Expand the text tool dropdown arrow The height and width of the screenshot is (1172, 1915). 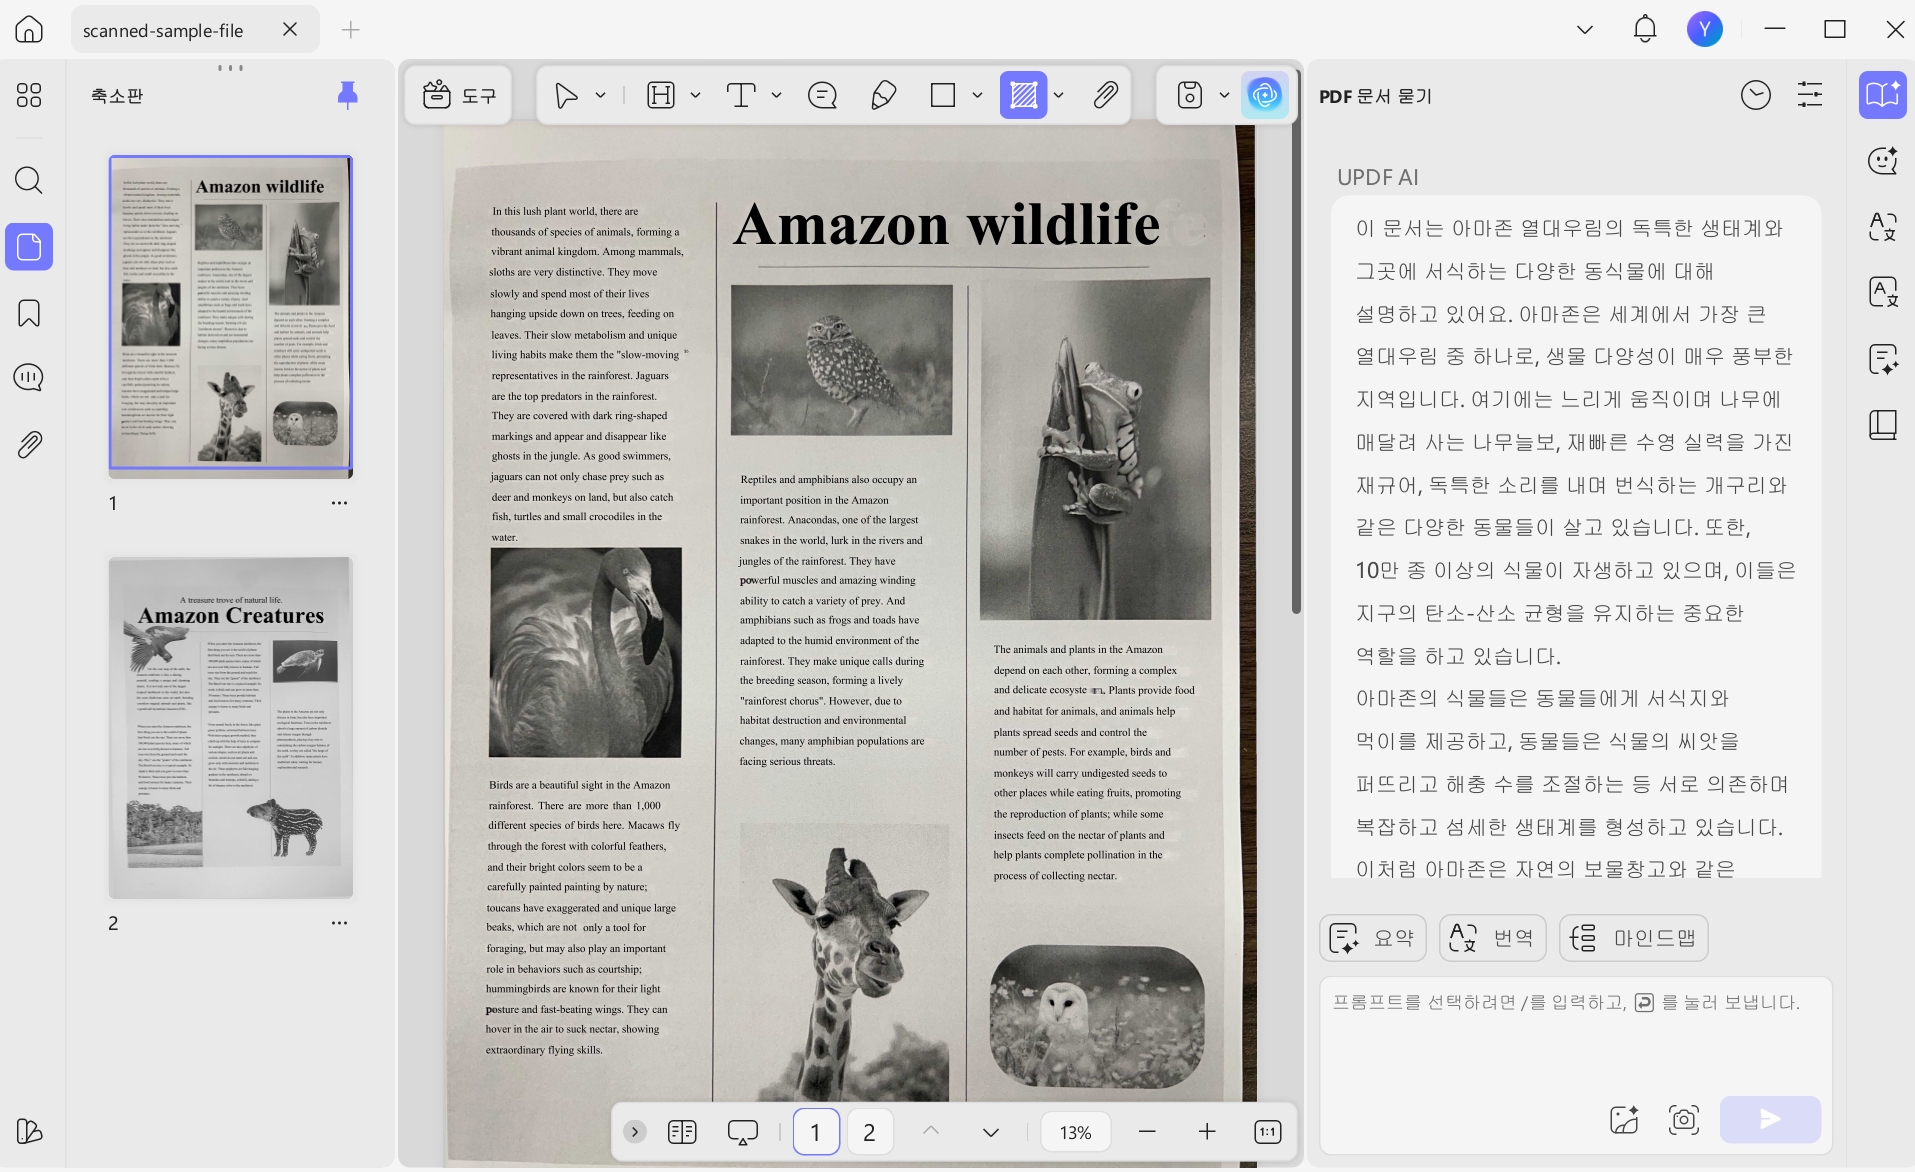click(x=776, y=95)
